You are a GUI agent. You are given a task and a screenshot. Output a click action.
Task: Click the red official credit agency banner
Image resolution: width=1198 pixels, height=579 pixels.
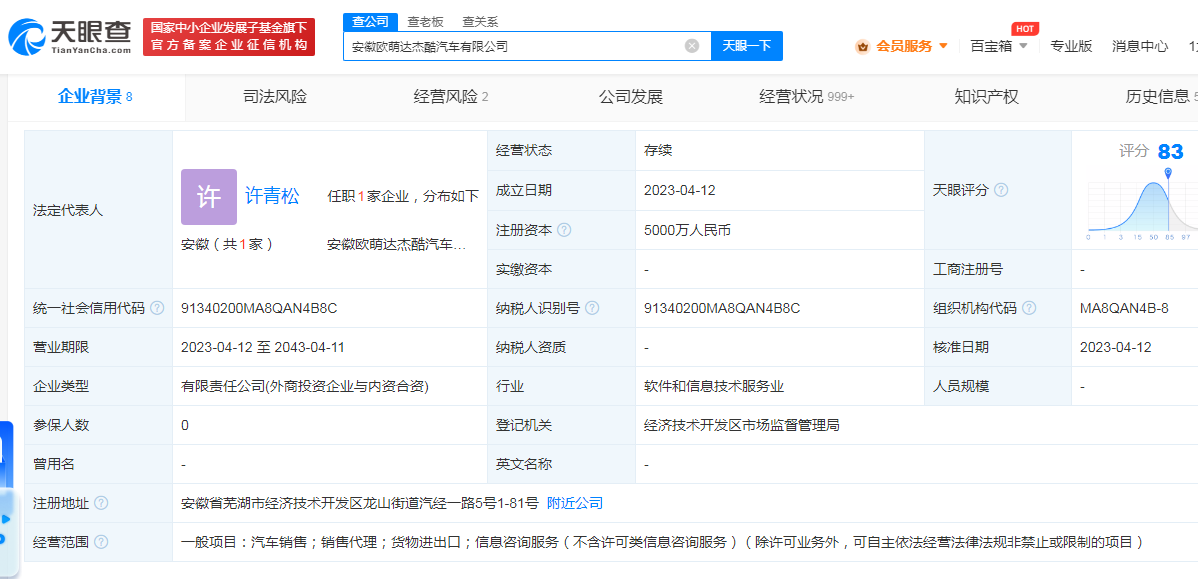pyautogui.click(x=229, y=37)
